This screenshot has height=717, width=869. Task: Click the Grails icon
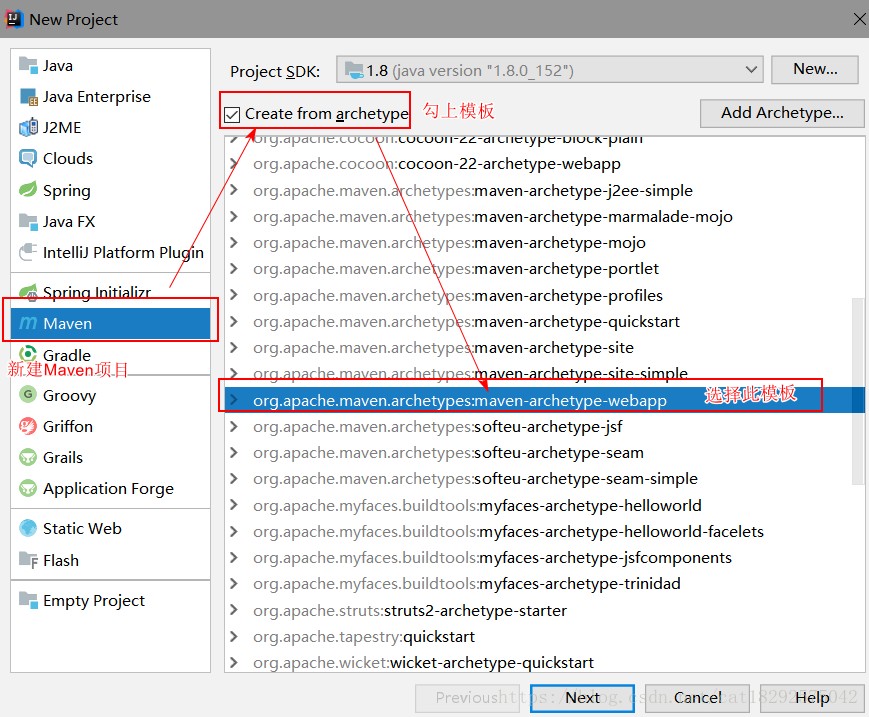28,457
